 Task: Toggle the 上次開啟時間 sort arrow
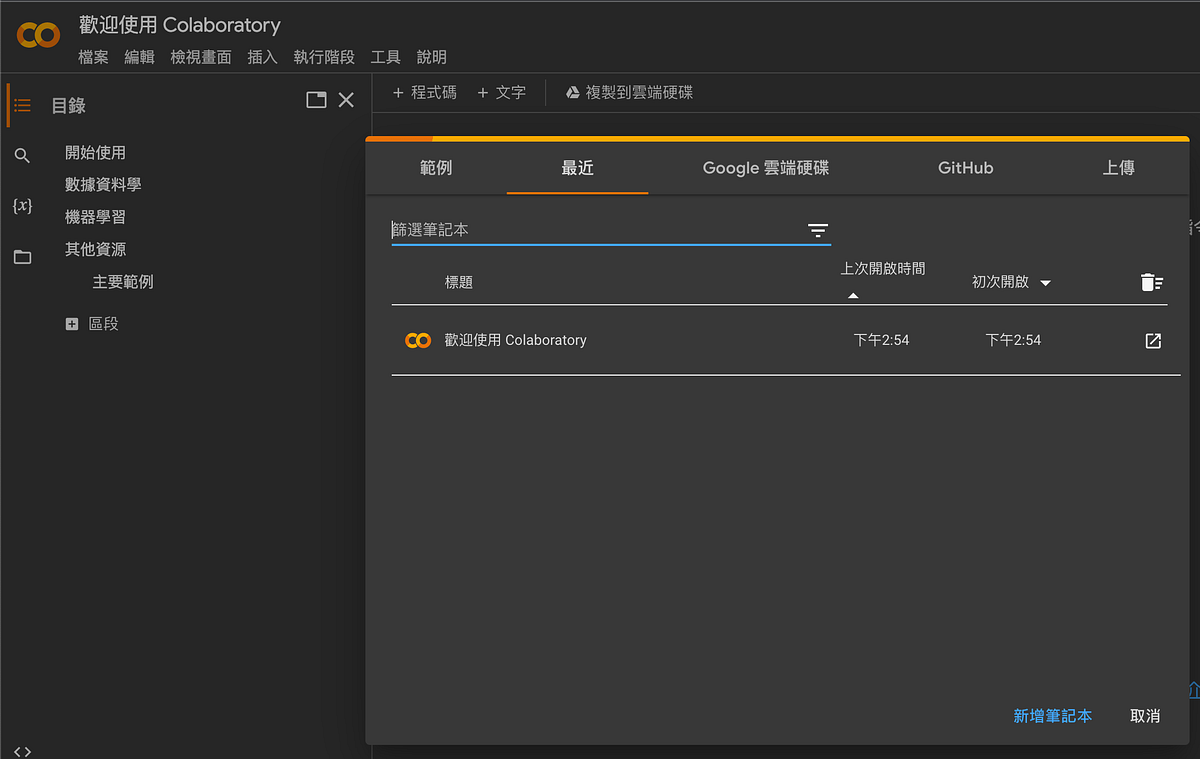(853, 295)
